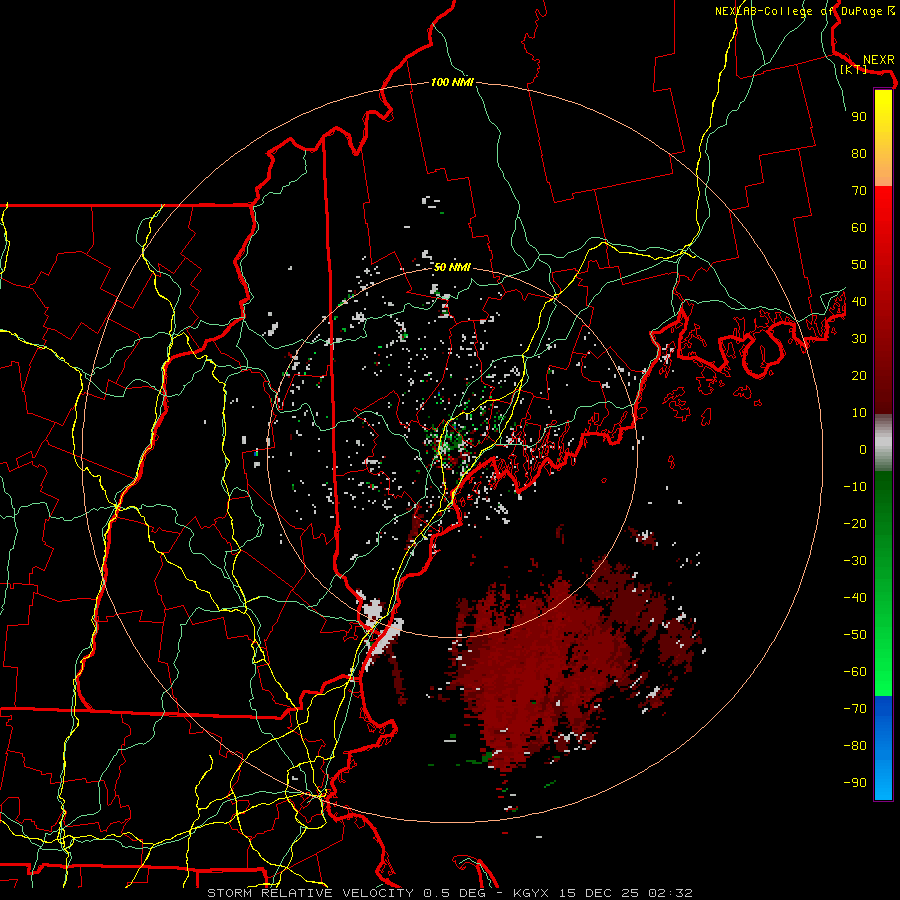Click the -60 value on velocity scale

pos(855,672)
